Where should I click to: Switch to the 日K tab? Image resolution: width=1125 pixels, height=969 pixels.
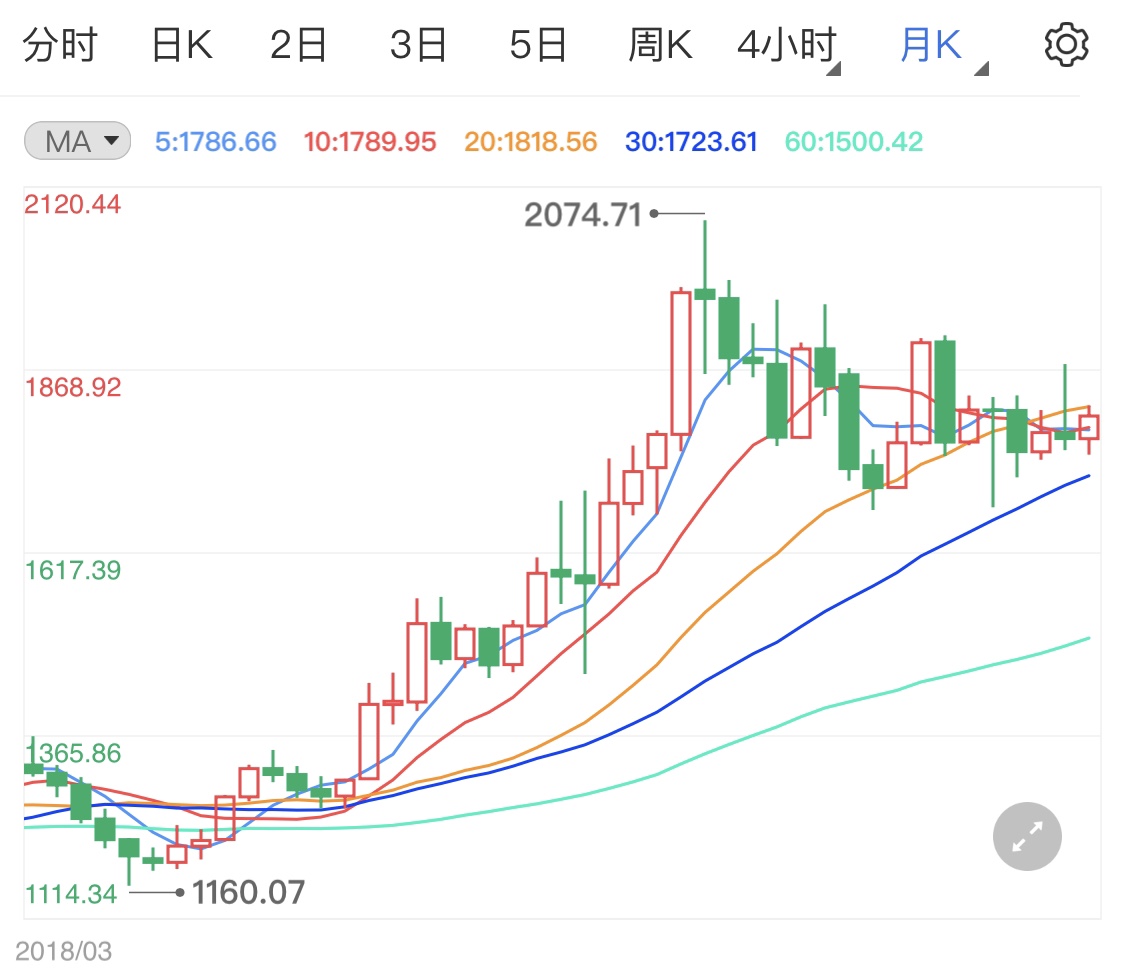point(182,45)
